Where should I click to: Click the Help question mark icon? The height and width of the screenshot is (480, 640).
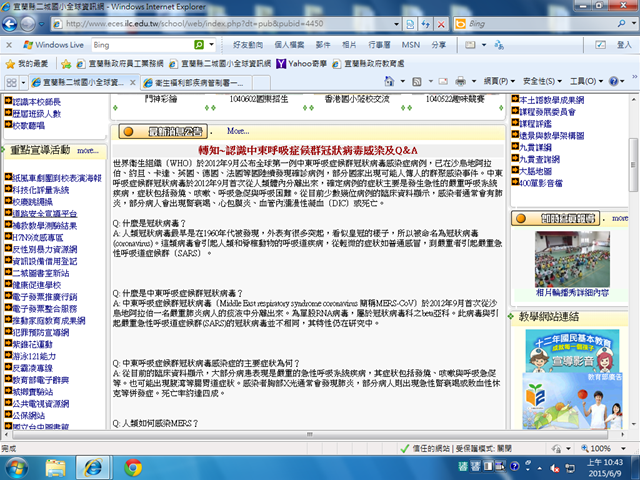pyautogui.click(x=613, y=81)
